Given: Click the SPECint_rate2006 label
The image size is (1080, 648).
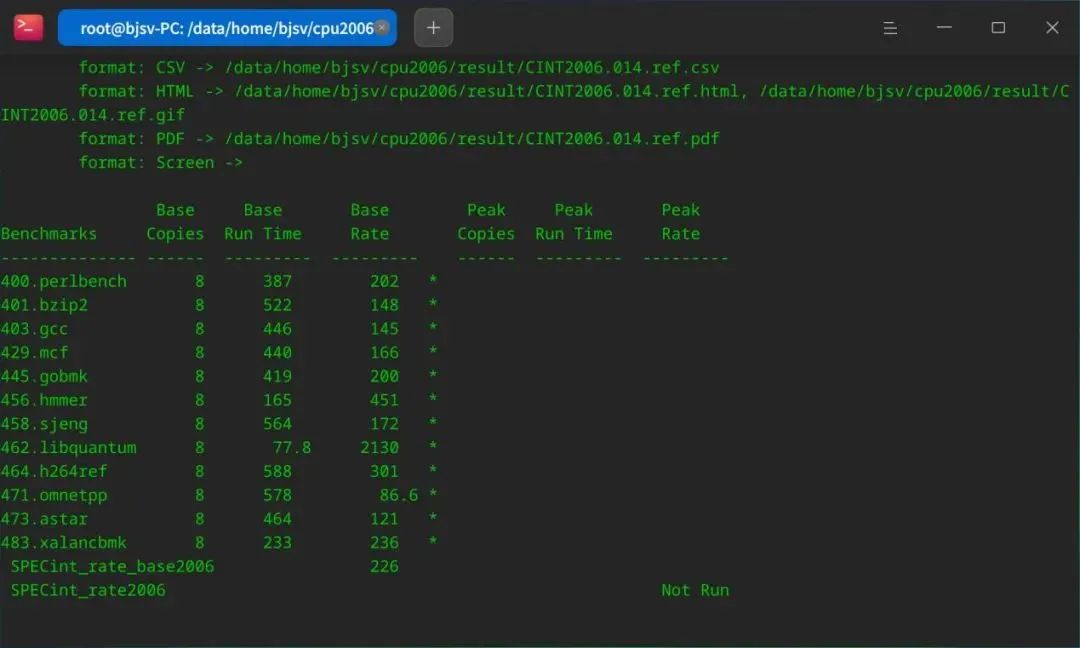Looking at the screenshot, I should [x=88, y=590].
